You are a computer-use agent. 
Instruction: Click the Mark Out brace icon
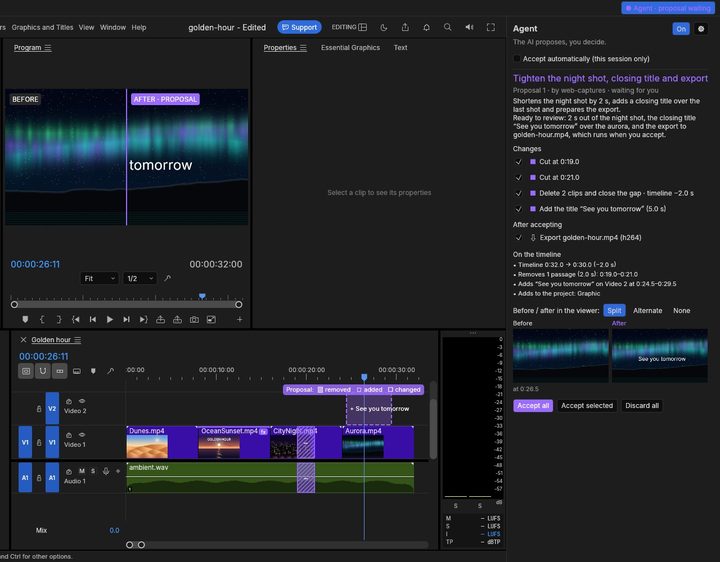pos(59,320)
